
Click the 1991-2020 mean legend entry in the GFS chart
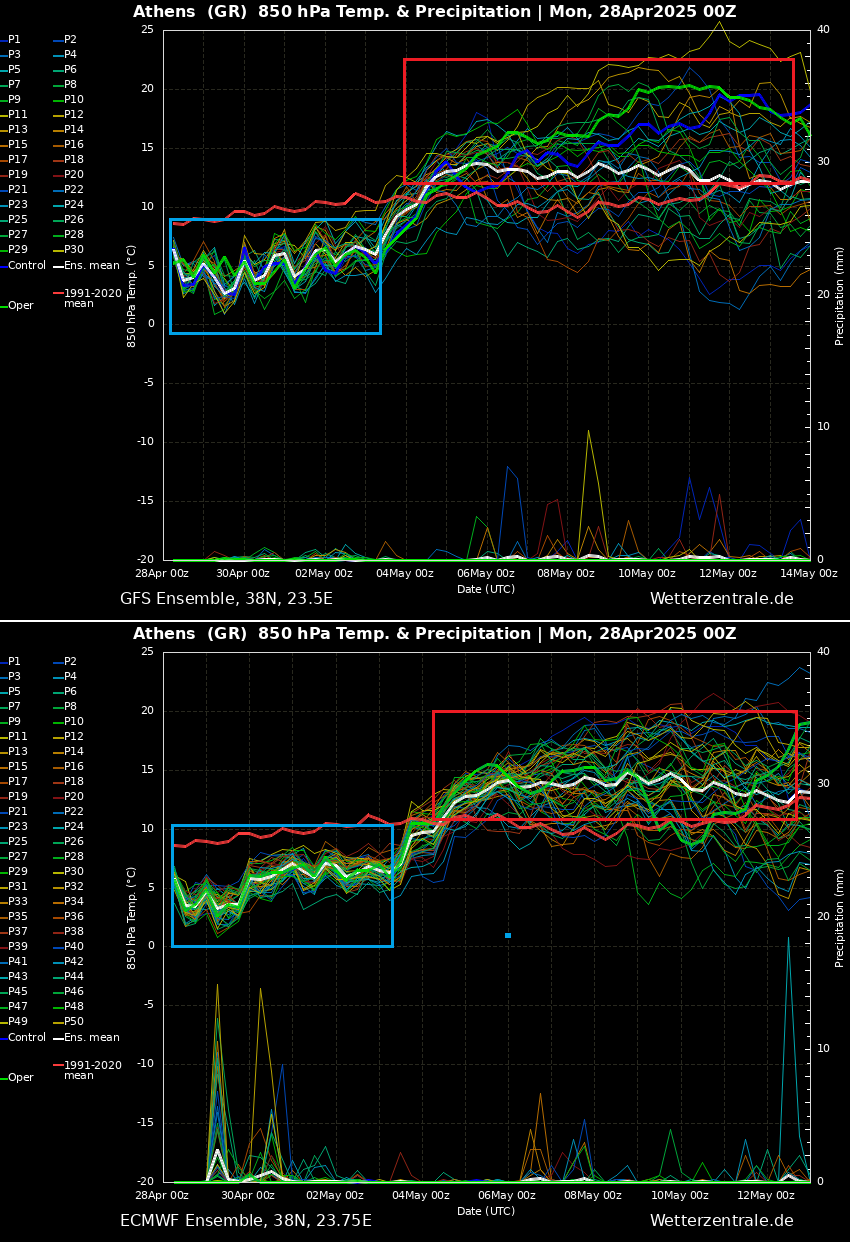tap(92, 299)
